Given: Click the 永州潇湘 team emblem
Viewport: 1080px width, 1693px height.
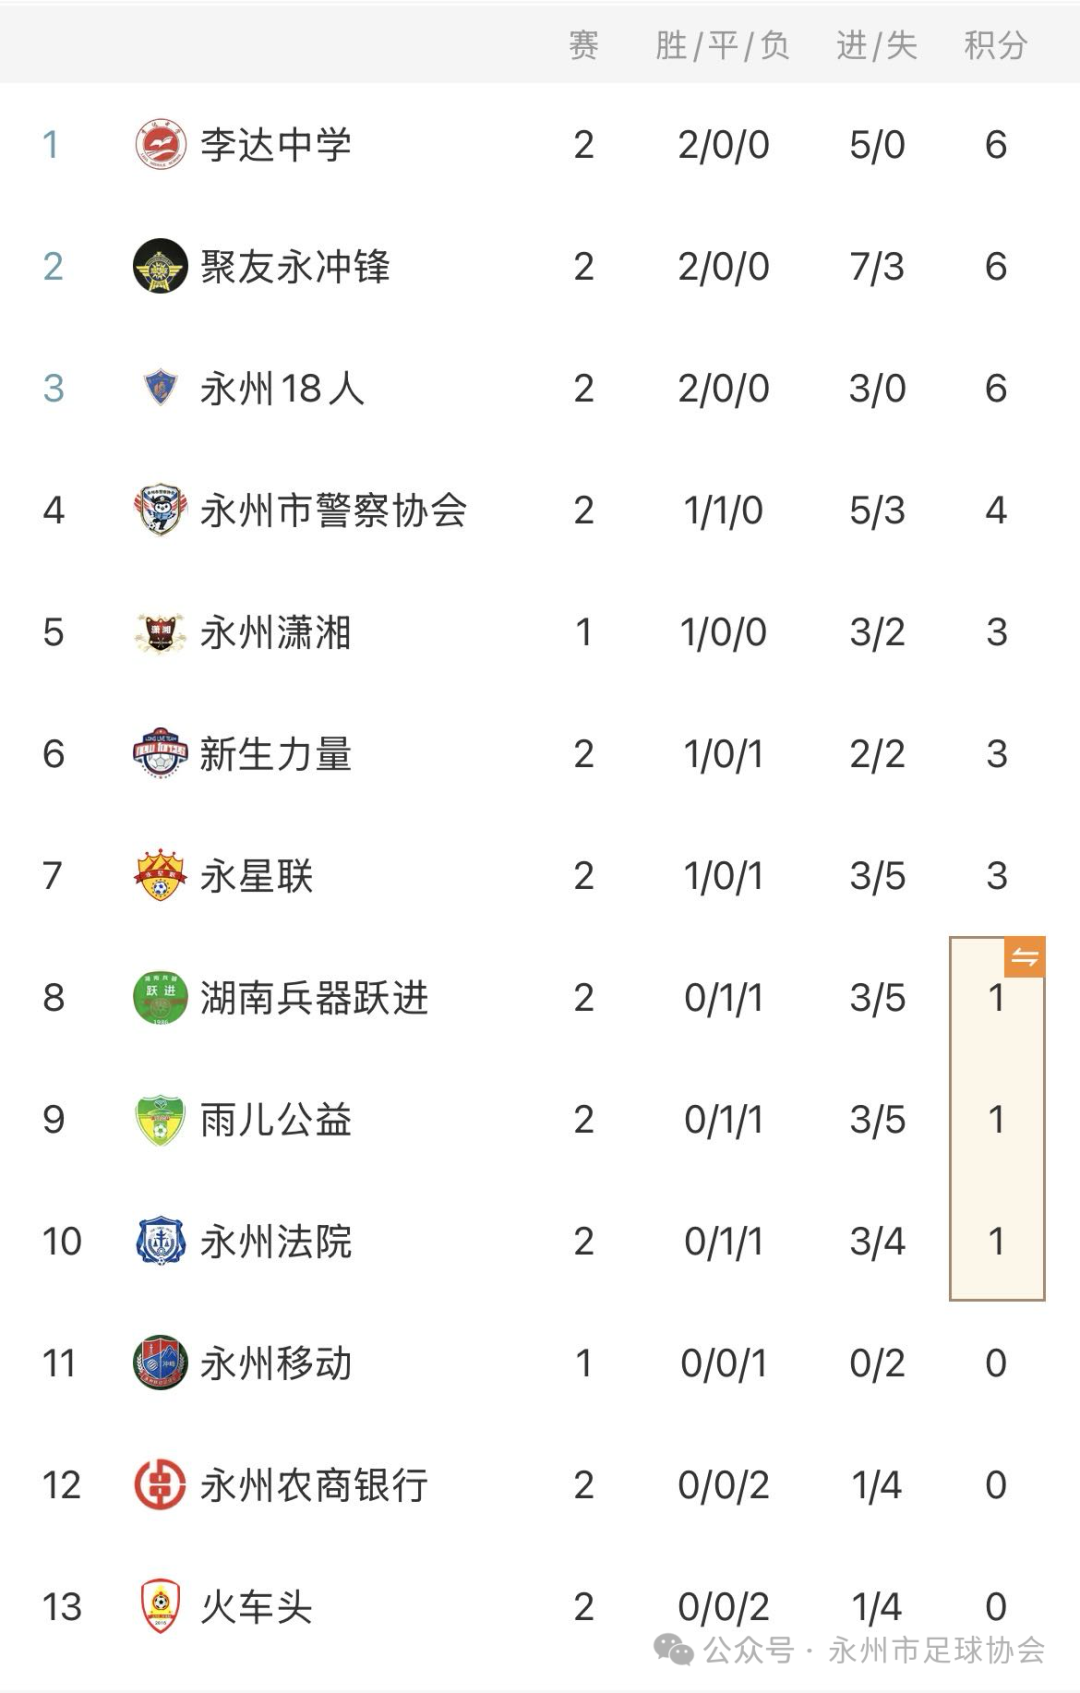Looking at the screenshot, I should (x=160, y=632).
